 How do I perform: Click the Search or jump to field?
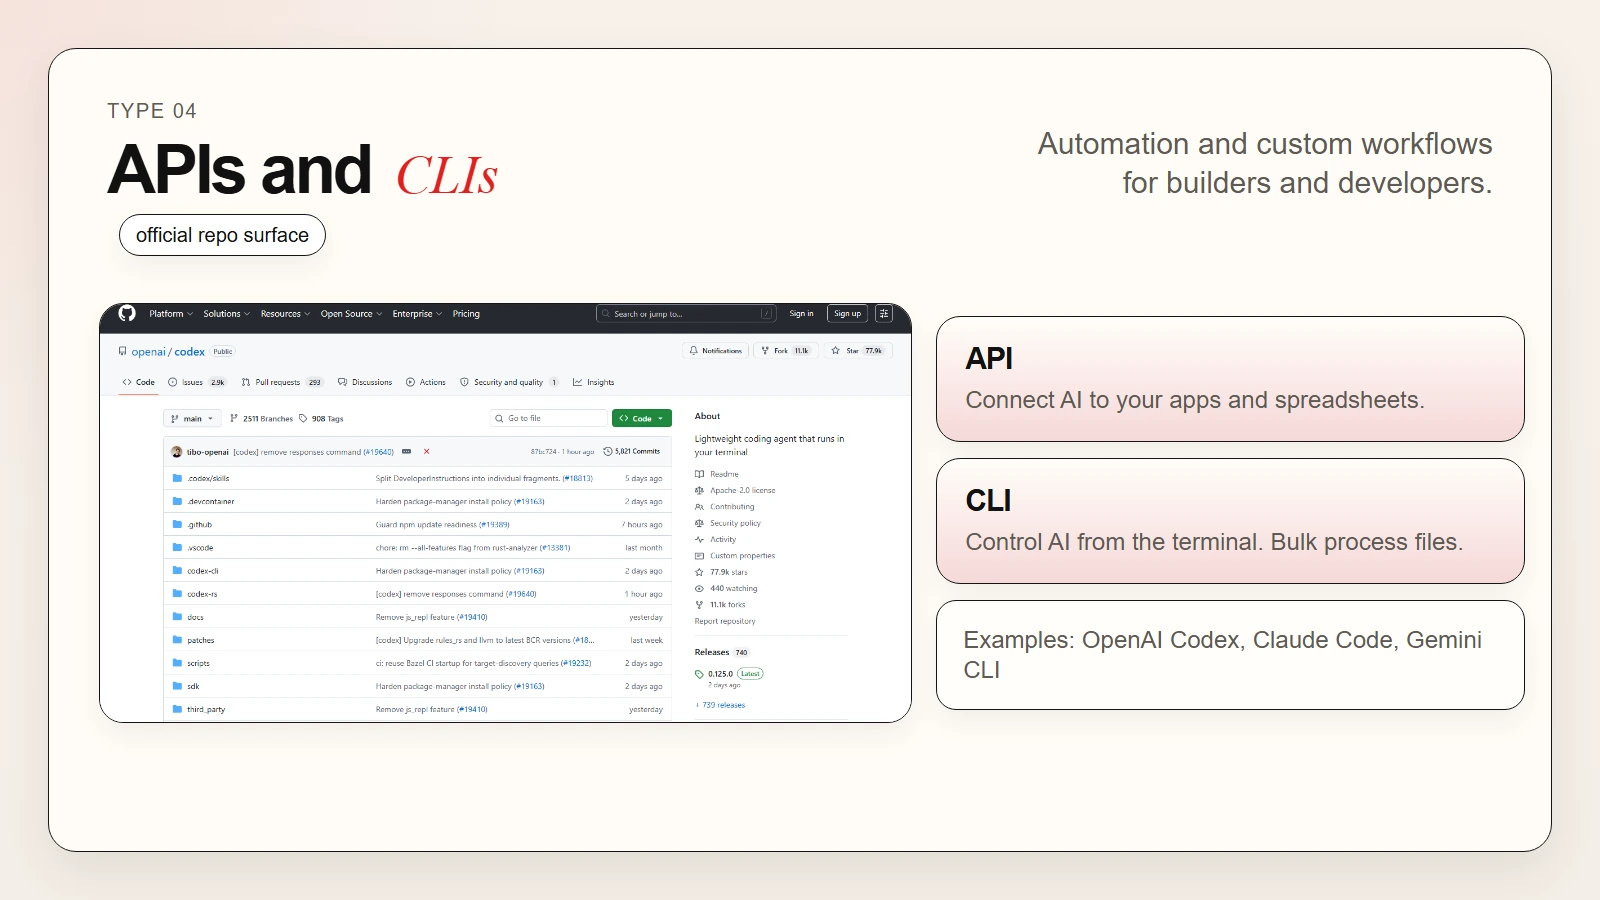pyautogui.click(x=686, y=314)
